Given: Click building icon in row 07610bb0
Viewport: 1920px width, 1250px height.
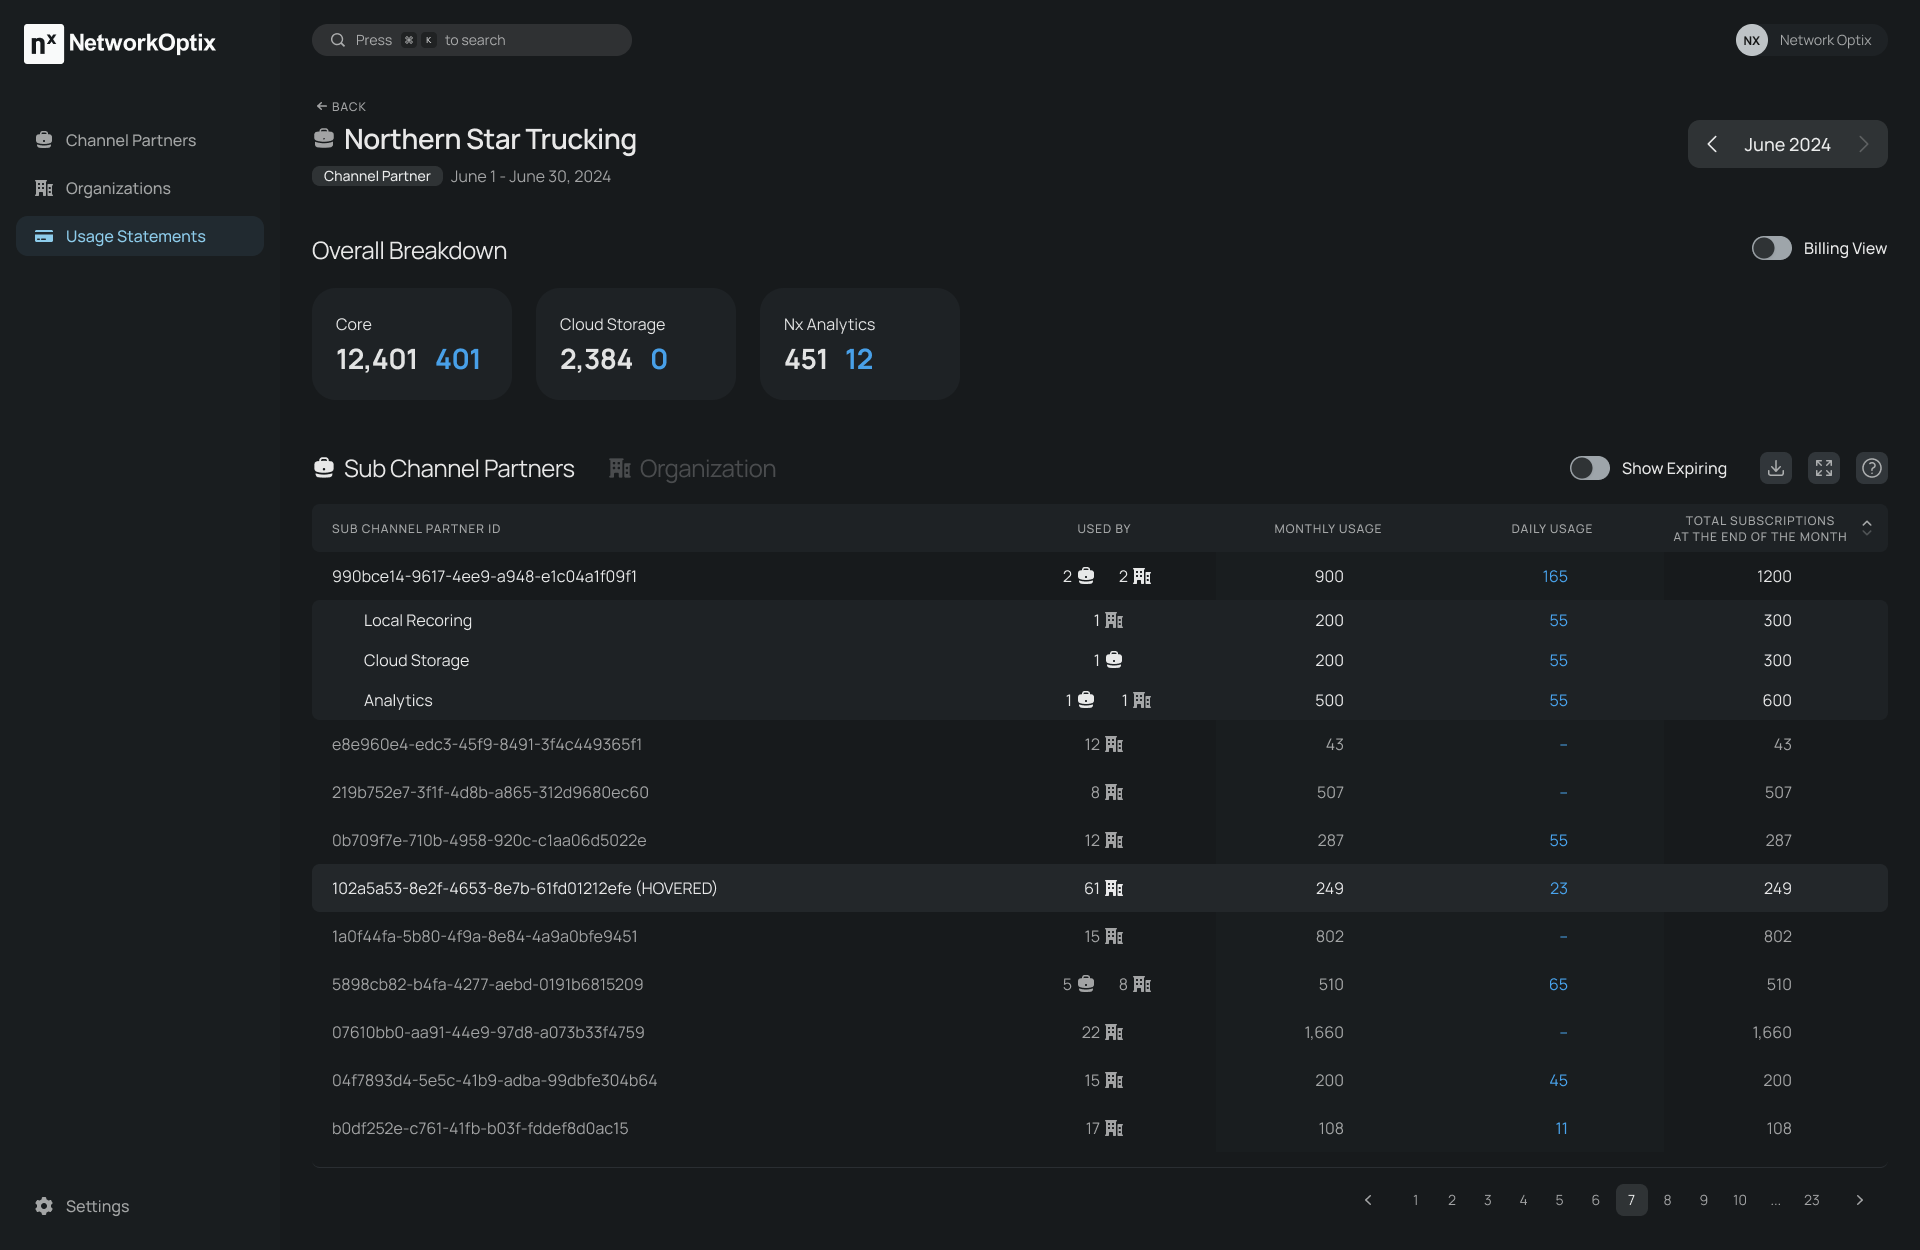Looking at the screenshot, I should pos(1114,1032).
